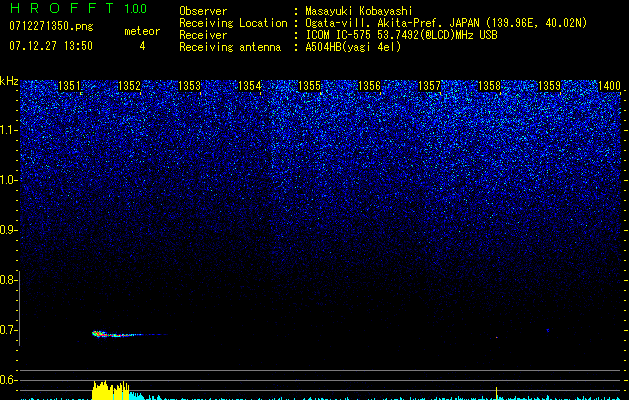Click the Observer field label
The image size is (629, 400).
coord(203,11)
